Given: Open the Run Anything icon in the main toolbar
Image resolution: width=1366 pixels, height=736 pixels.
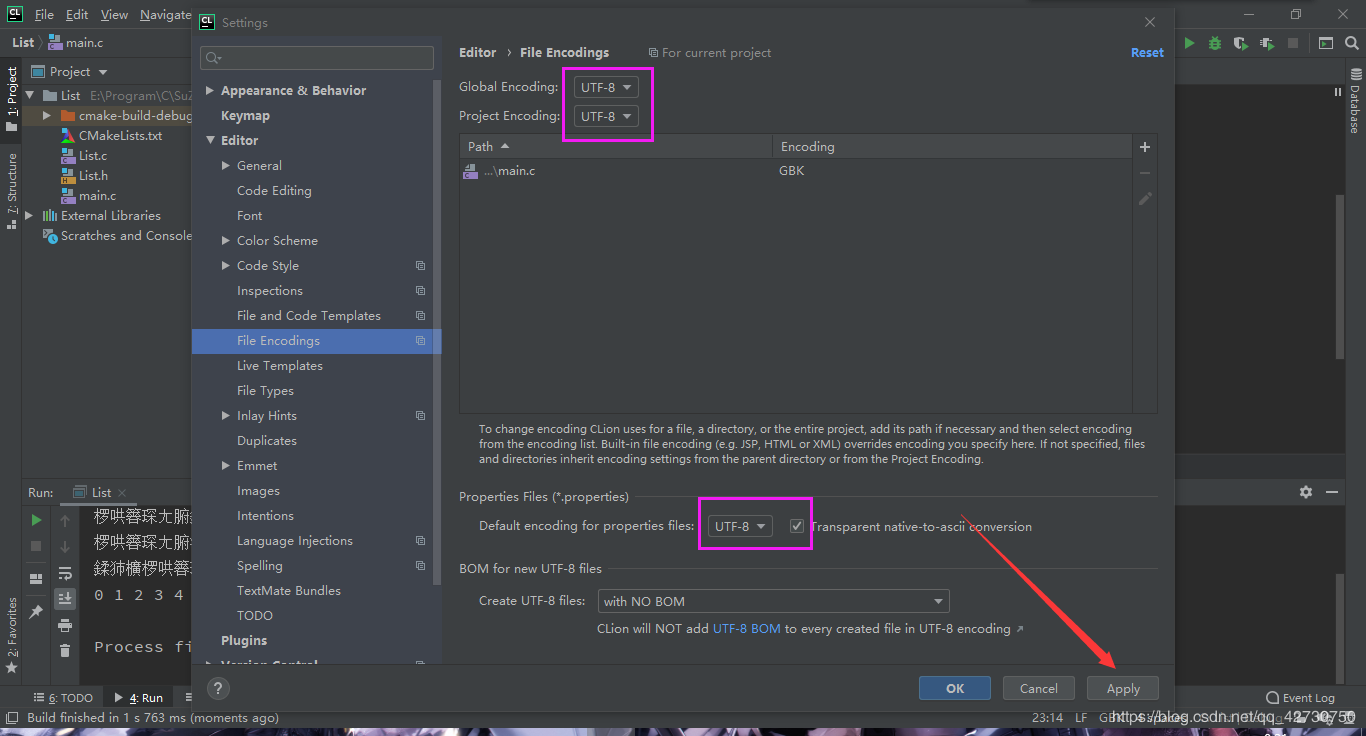Looking at the screenshot, I should [1326, 43].
